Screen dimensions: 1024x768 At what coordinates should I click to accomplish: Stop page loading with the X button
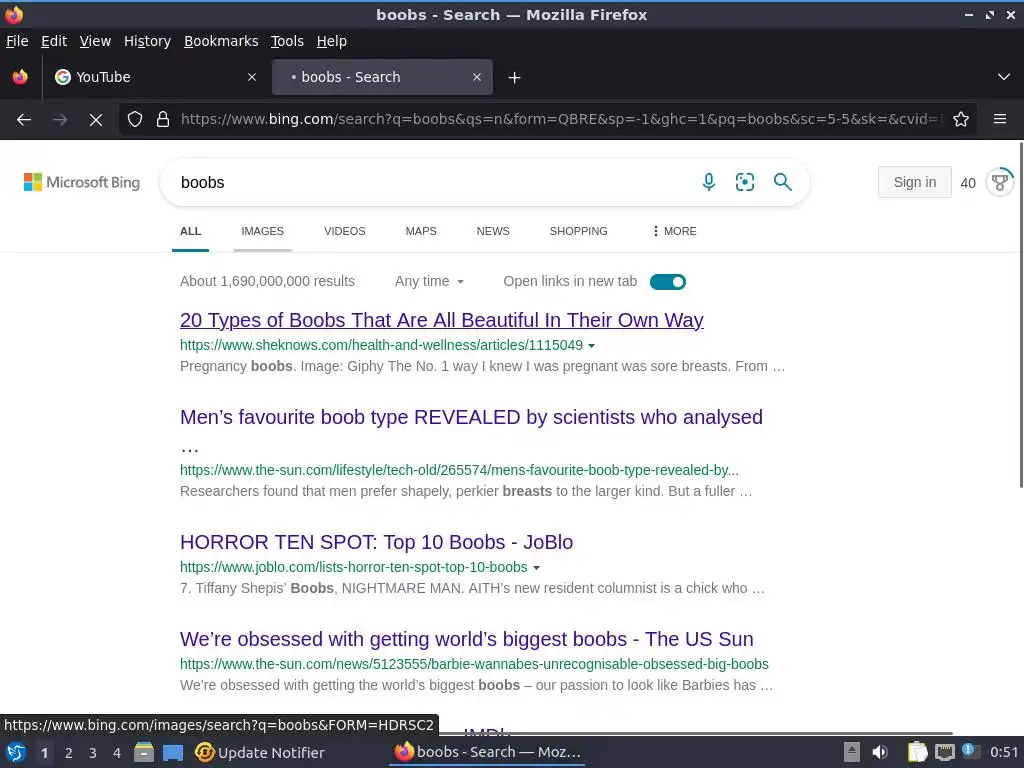(96, 120)
